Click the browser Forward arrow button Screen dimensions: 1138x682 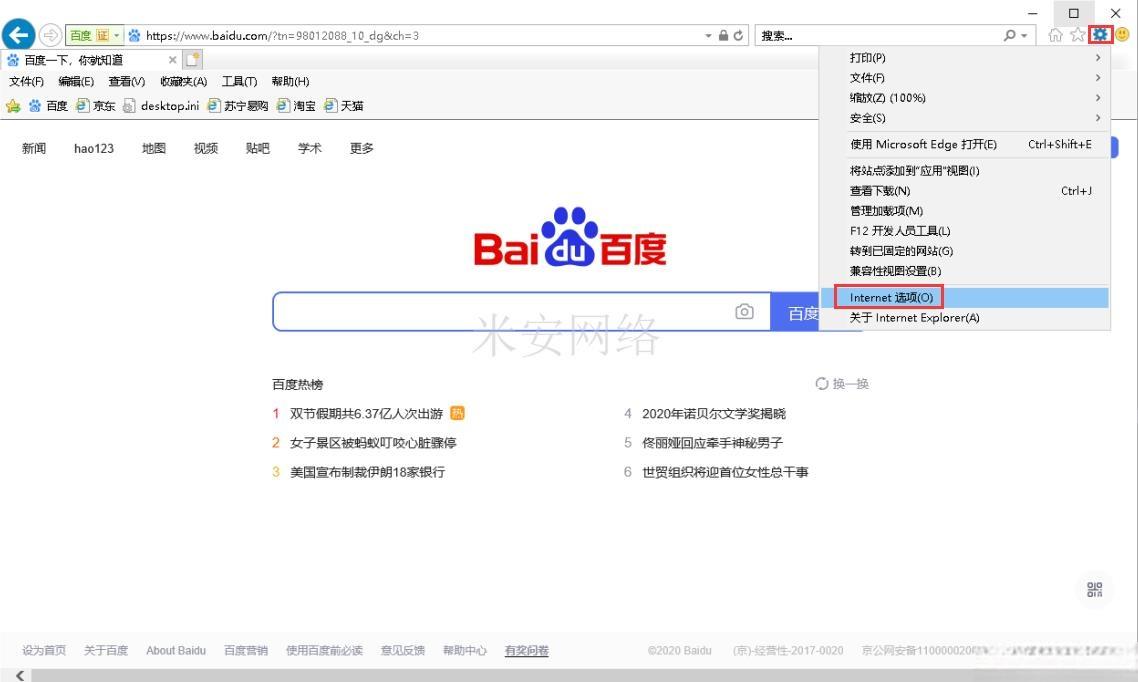tap(50, 35)
